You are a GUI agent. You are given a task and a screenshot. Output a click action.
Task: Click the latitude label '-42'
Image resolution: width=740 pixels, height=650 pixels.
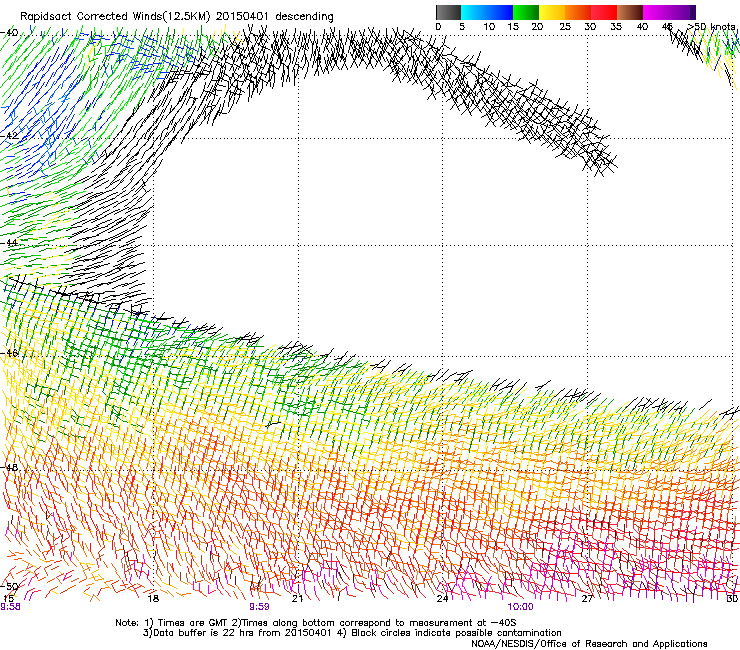9,135
